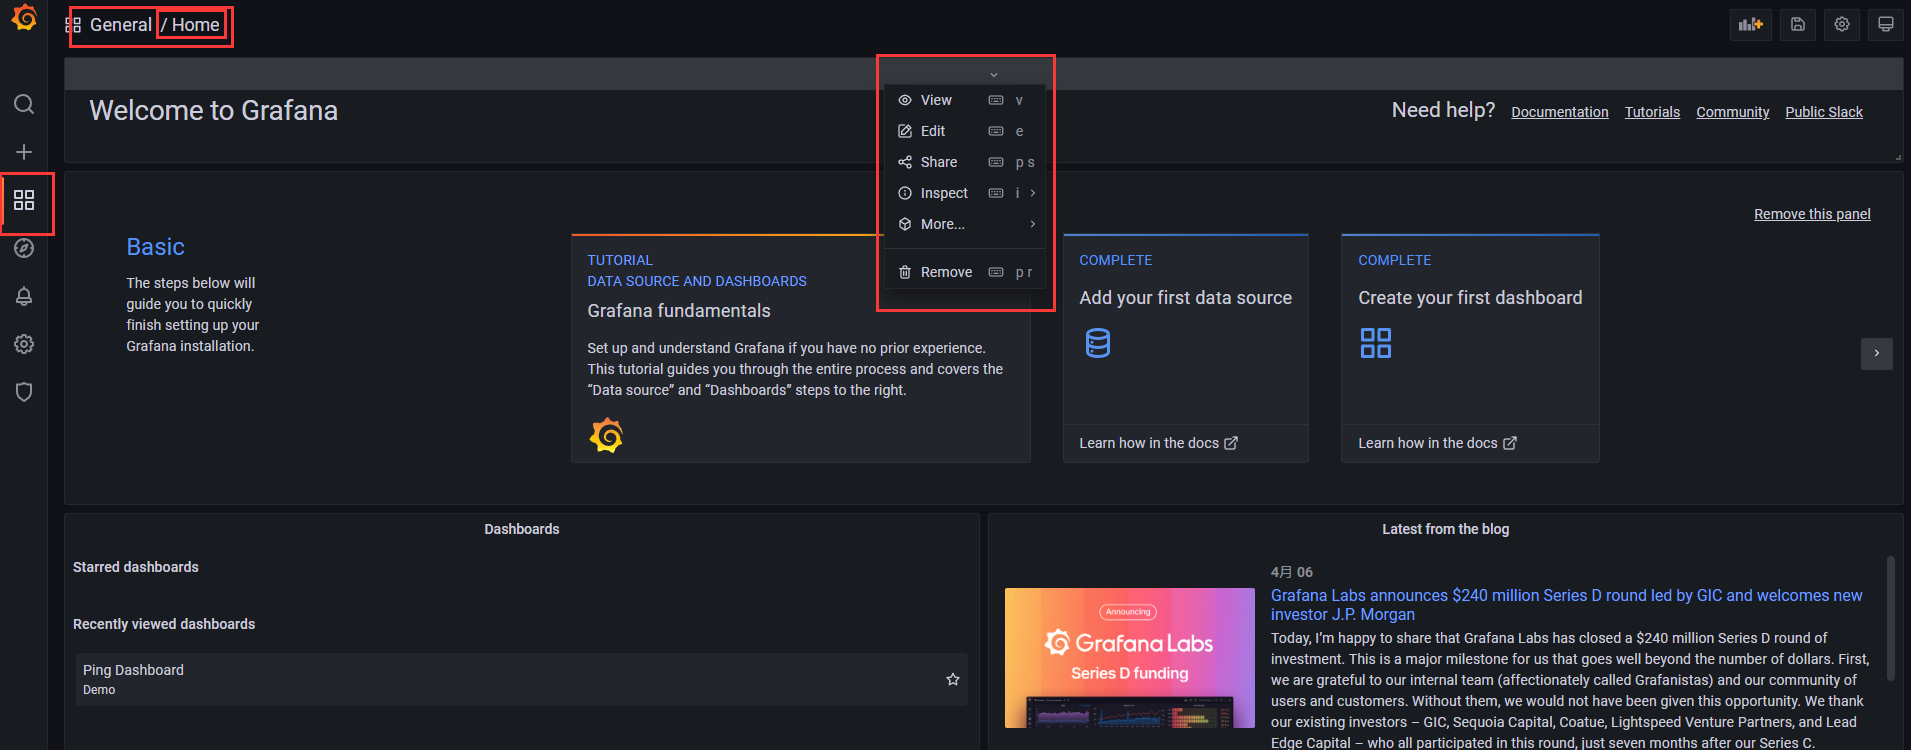Open the Configuration gear in sidebar
Screen dimensions: 1911x750
click(24, 344)
